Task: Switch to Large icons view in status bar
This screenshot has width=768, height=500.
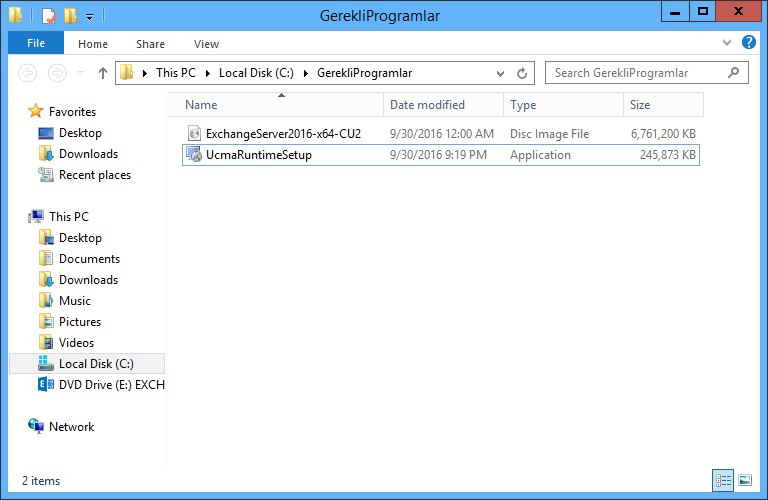Action: 744,480
